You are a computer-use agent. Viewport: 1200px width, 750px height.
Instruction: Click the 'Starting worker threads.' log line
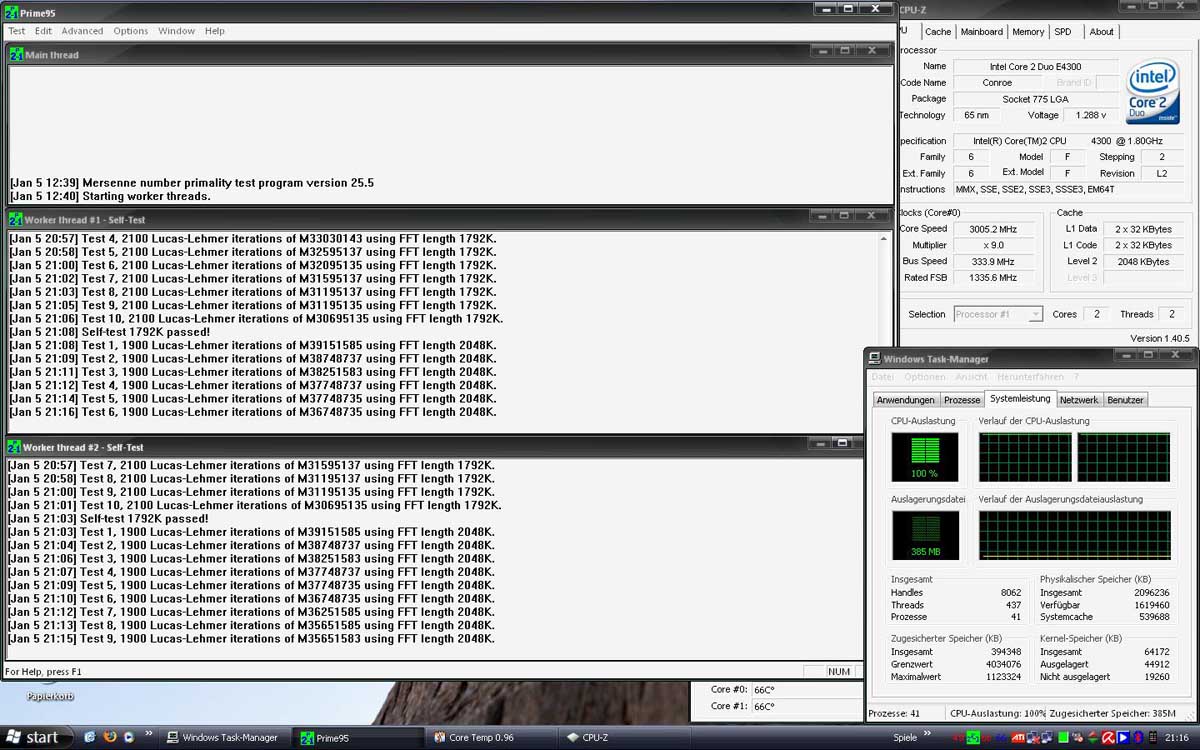coord(146,196)
